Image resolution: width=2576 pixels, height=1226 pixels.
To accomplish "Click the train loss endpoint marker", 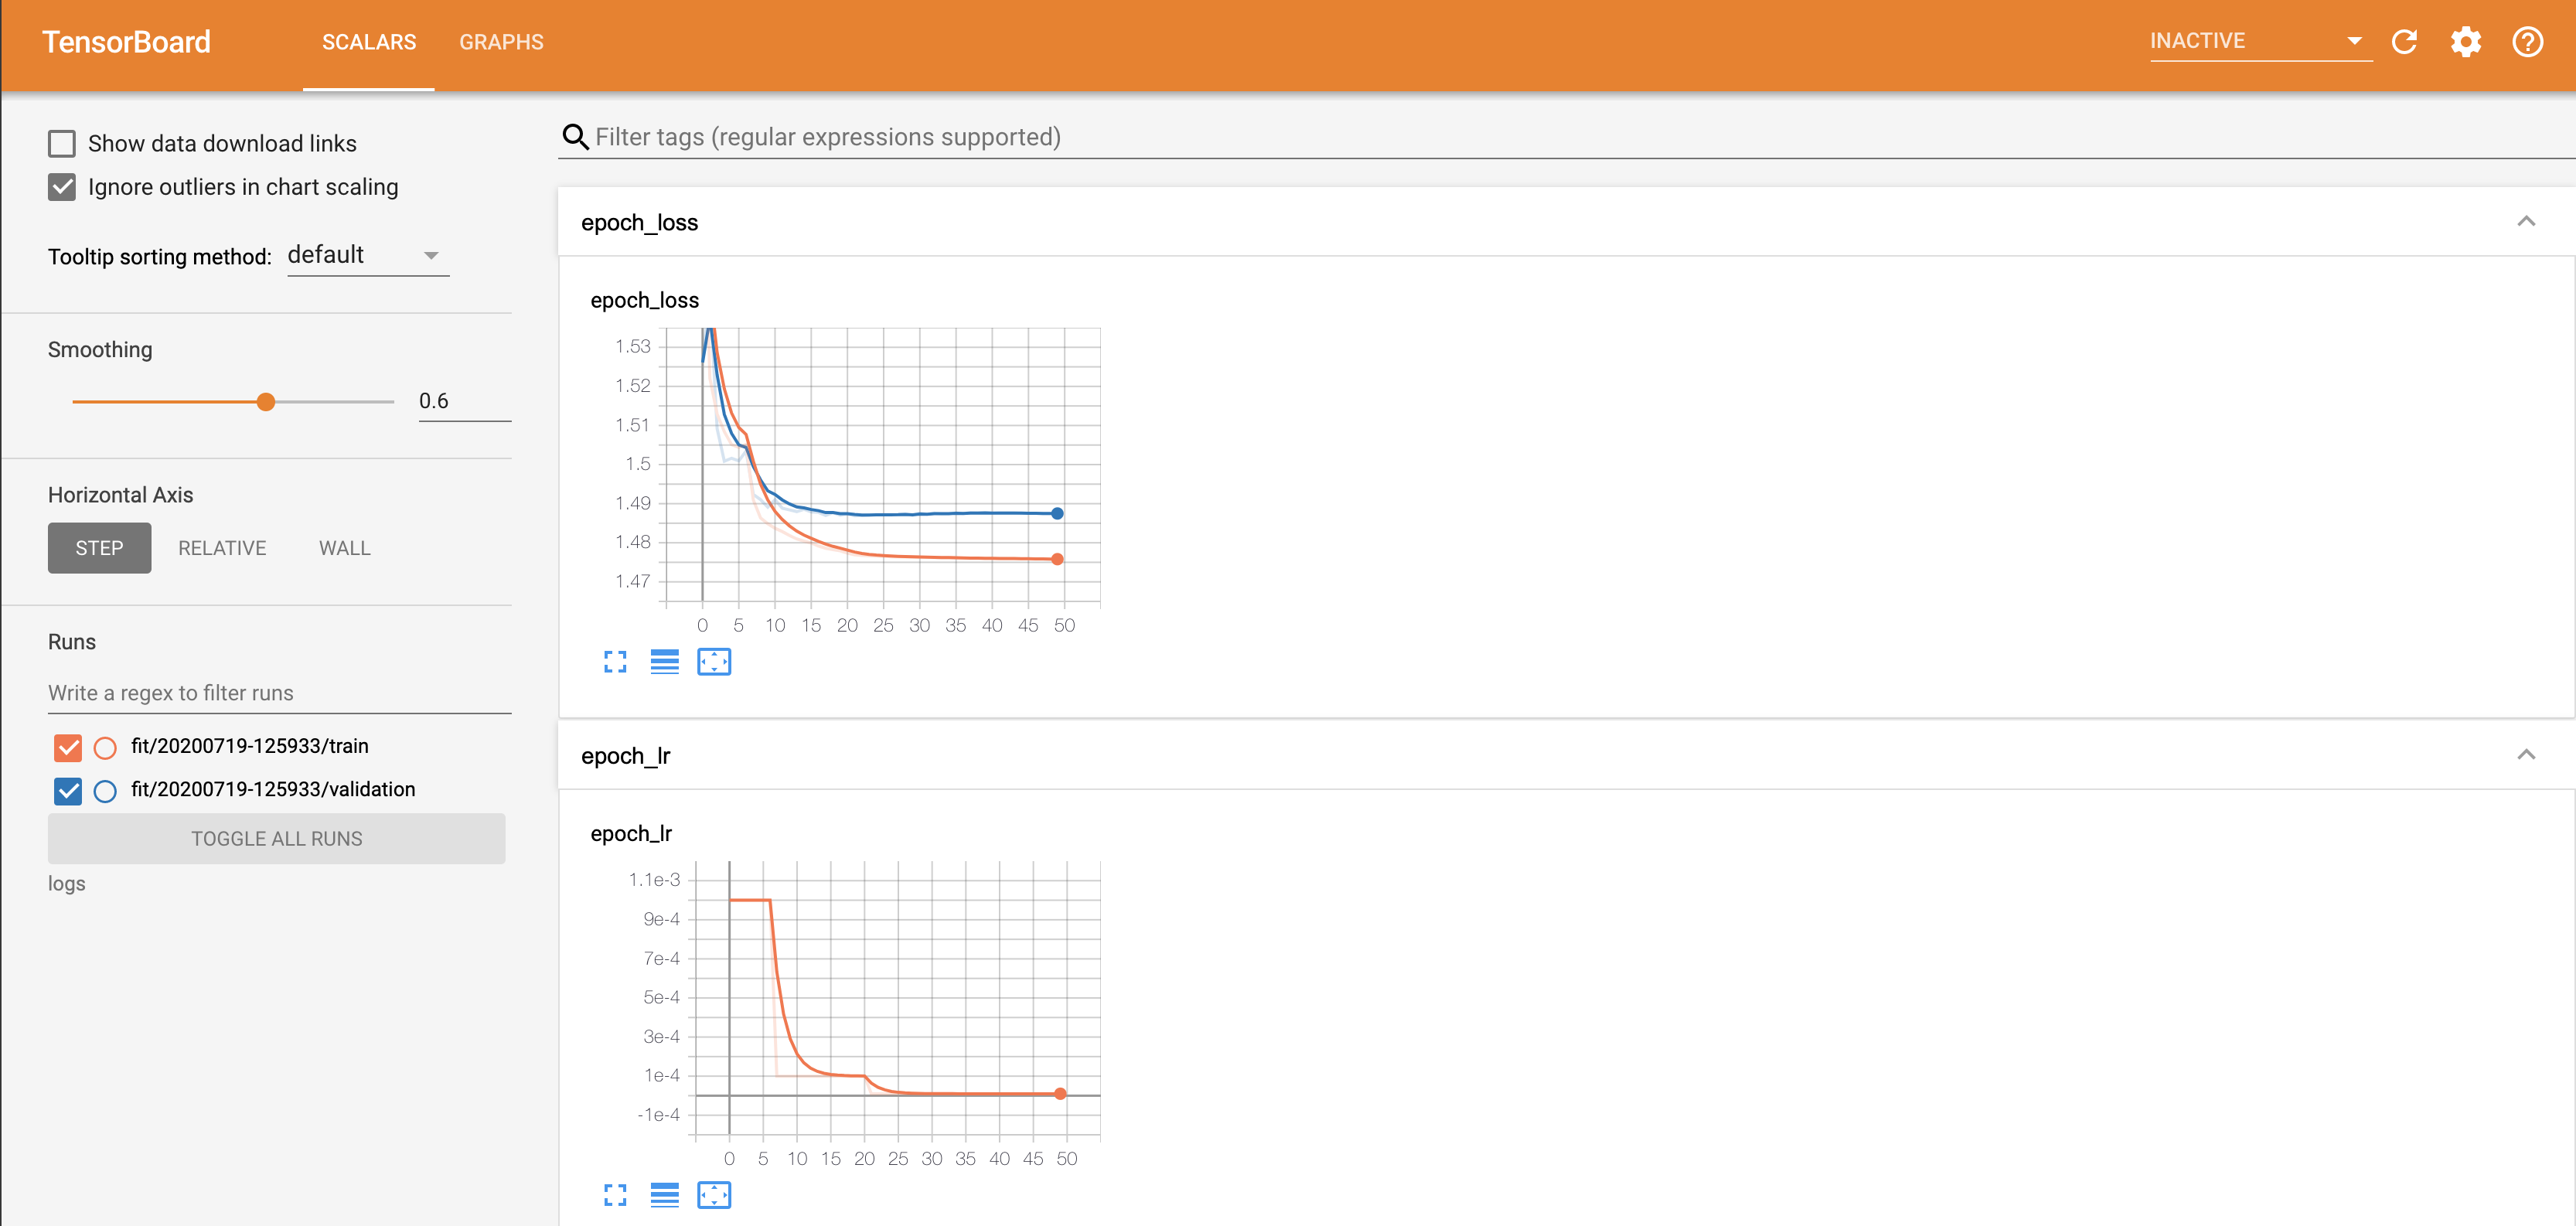I will [1057, 560].
